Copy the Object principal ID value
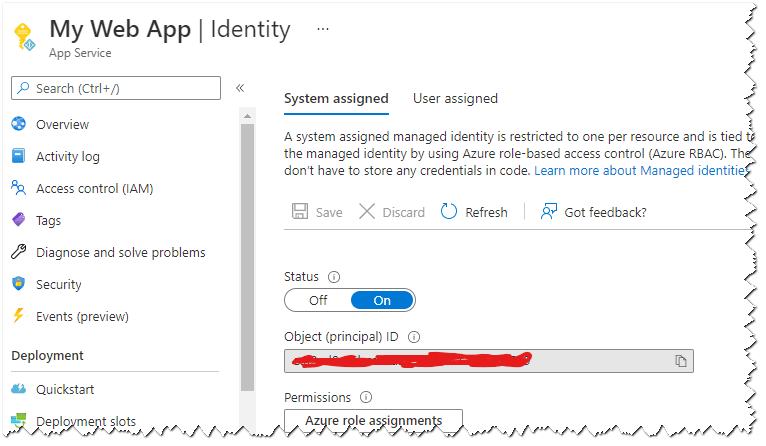 pos(681,361)
